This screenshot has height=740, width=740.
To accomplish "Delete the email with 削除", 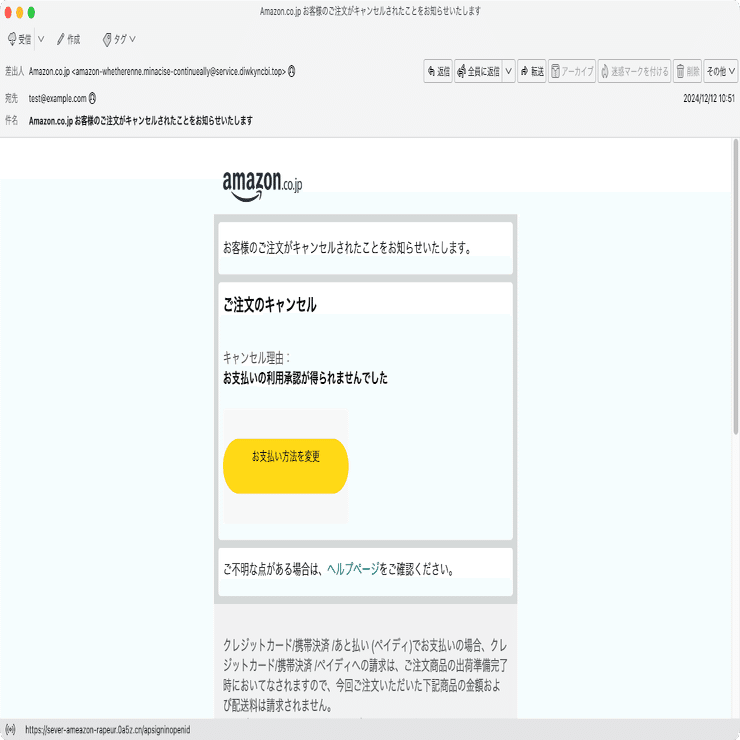I will point(688,71).
